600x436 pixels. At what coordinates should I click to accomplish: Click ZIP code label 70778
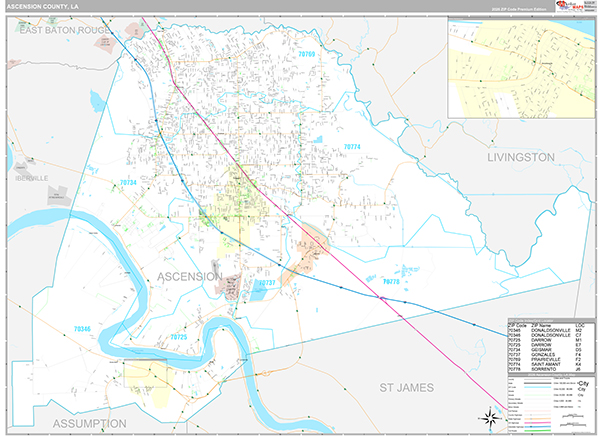(391, 281)
